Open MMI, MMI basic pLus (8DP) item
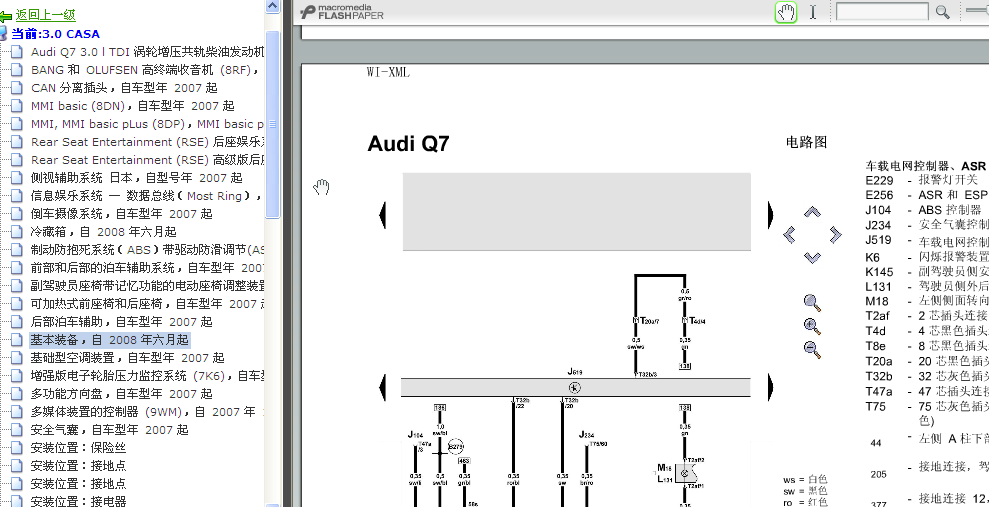This screenshot has height=507, width=989. tap(148, 124)
